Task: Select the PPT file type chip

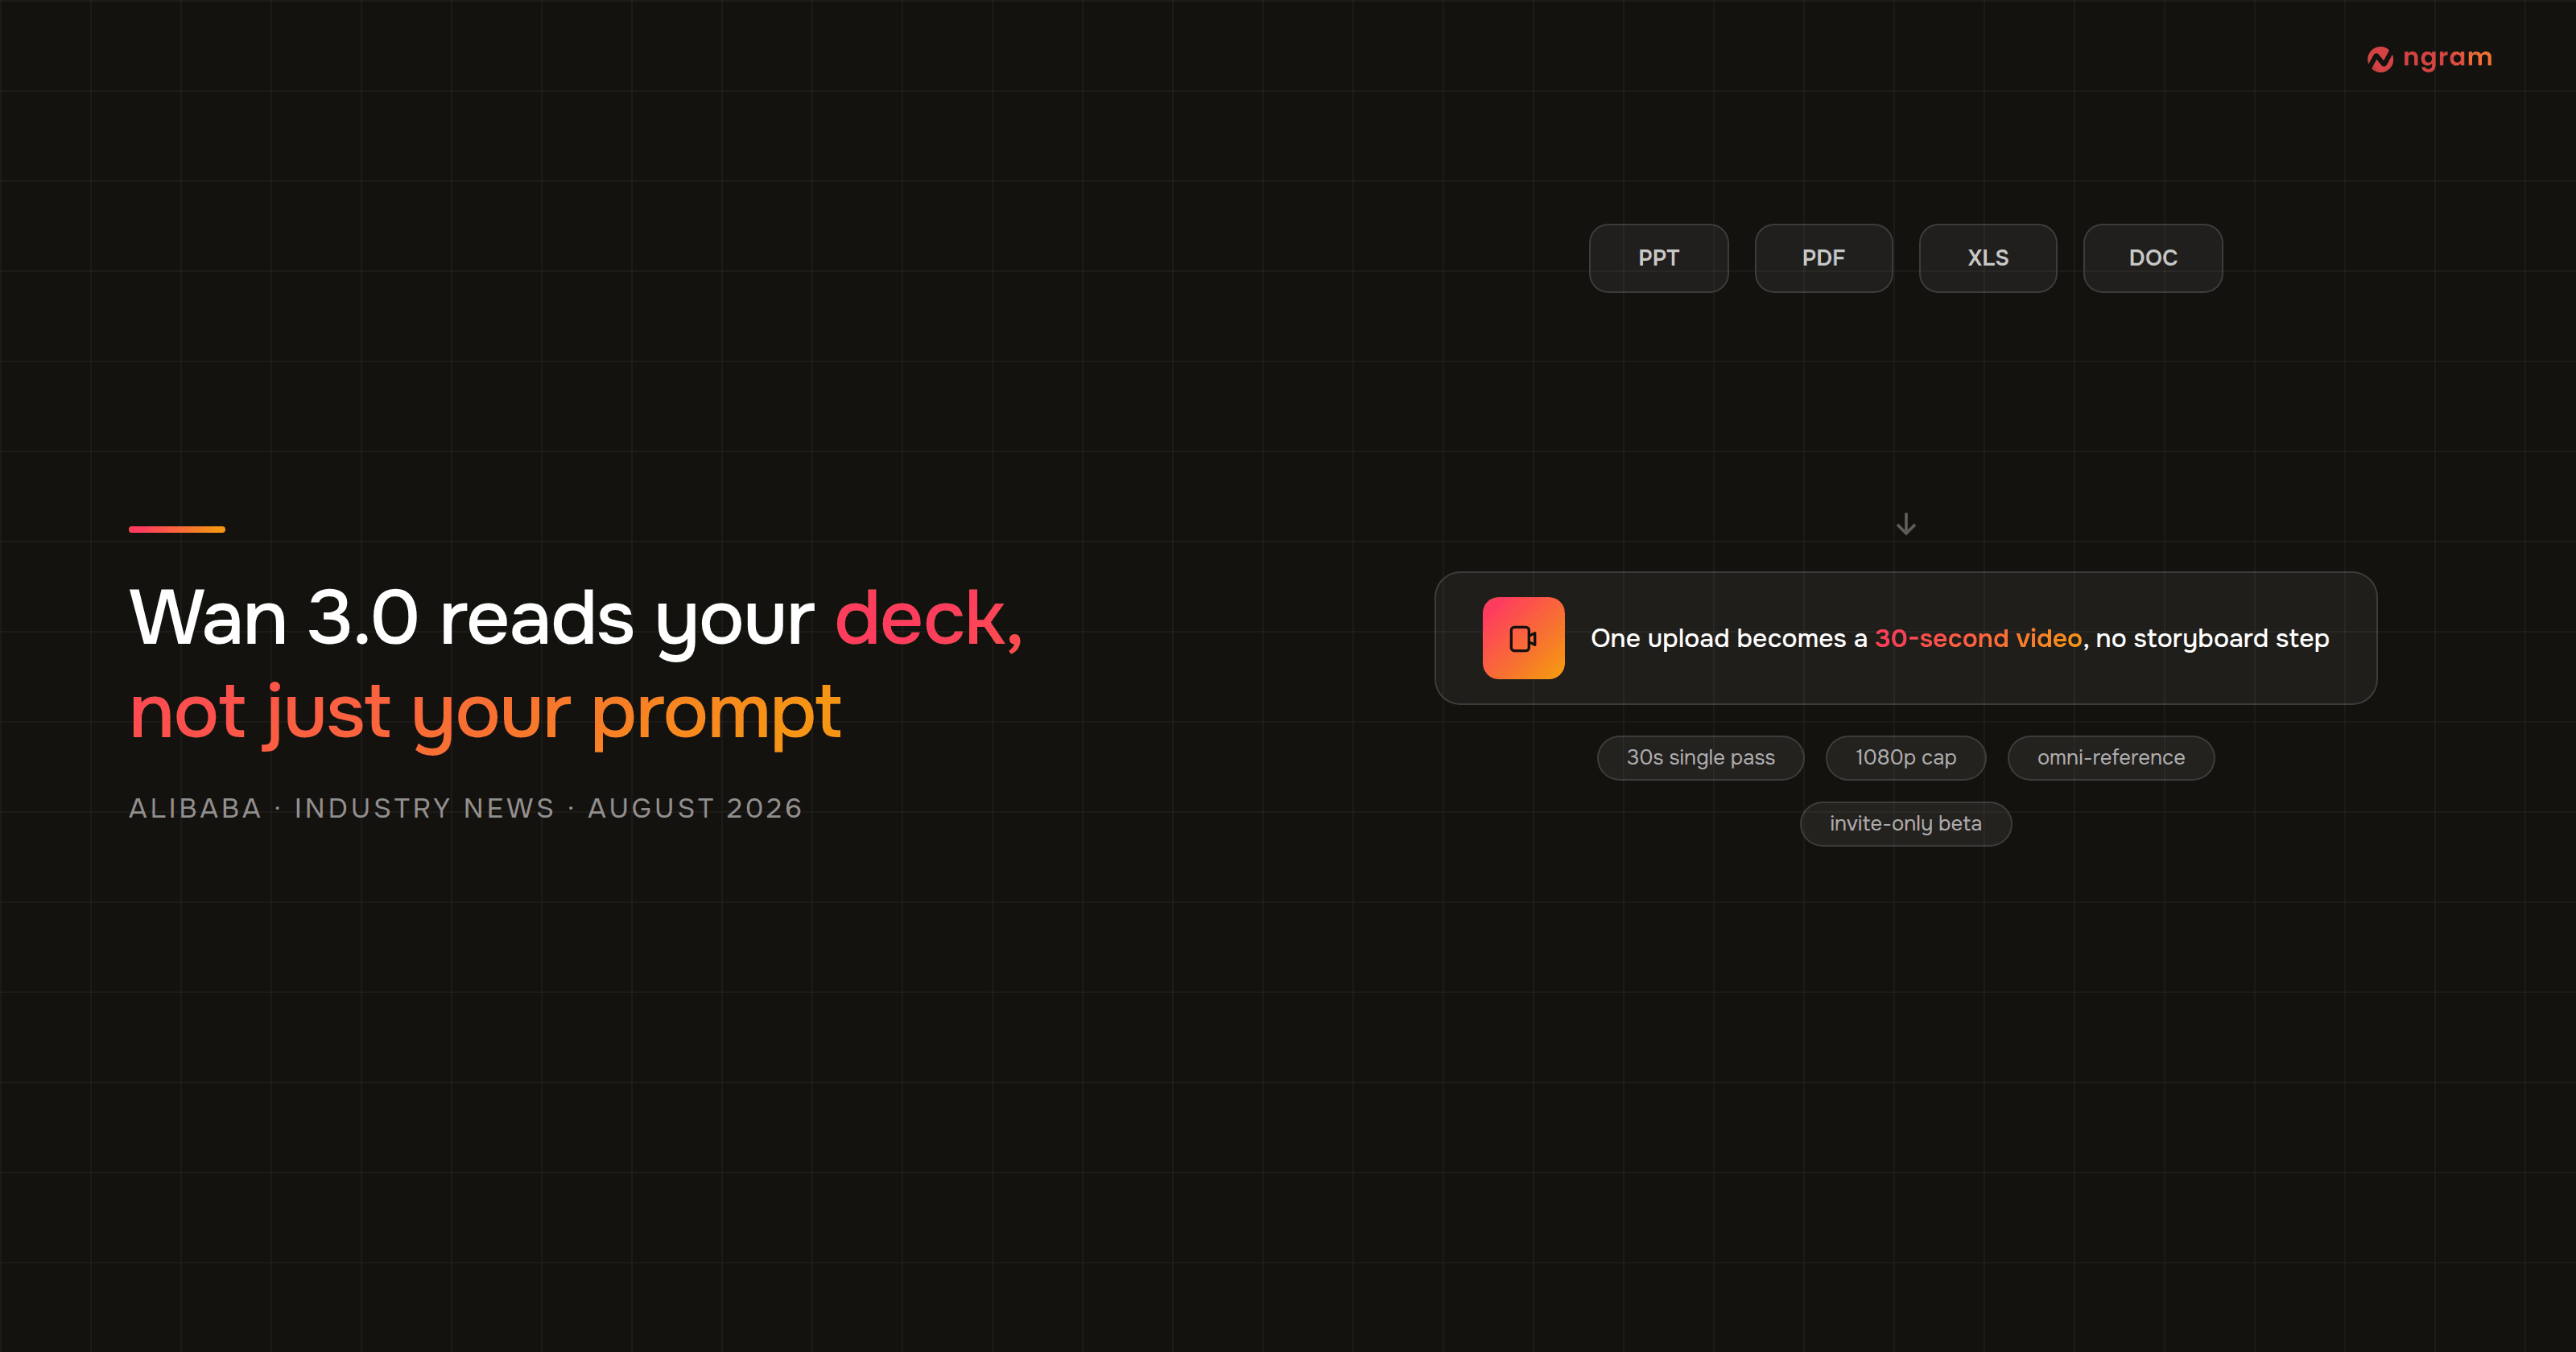Action: pyautogui.click(x=1658, y=258)
